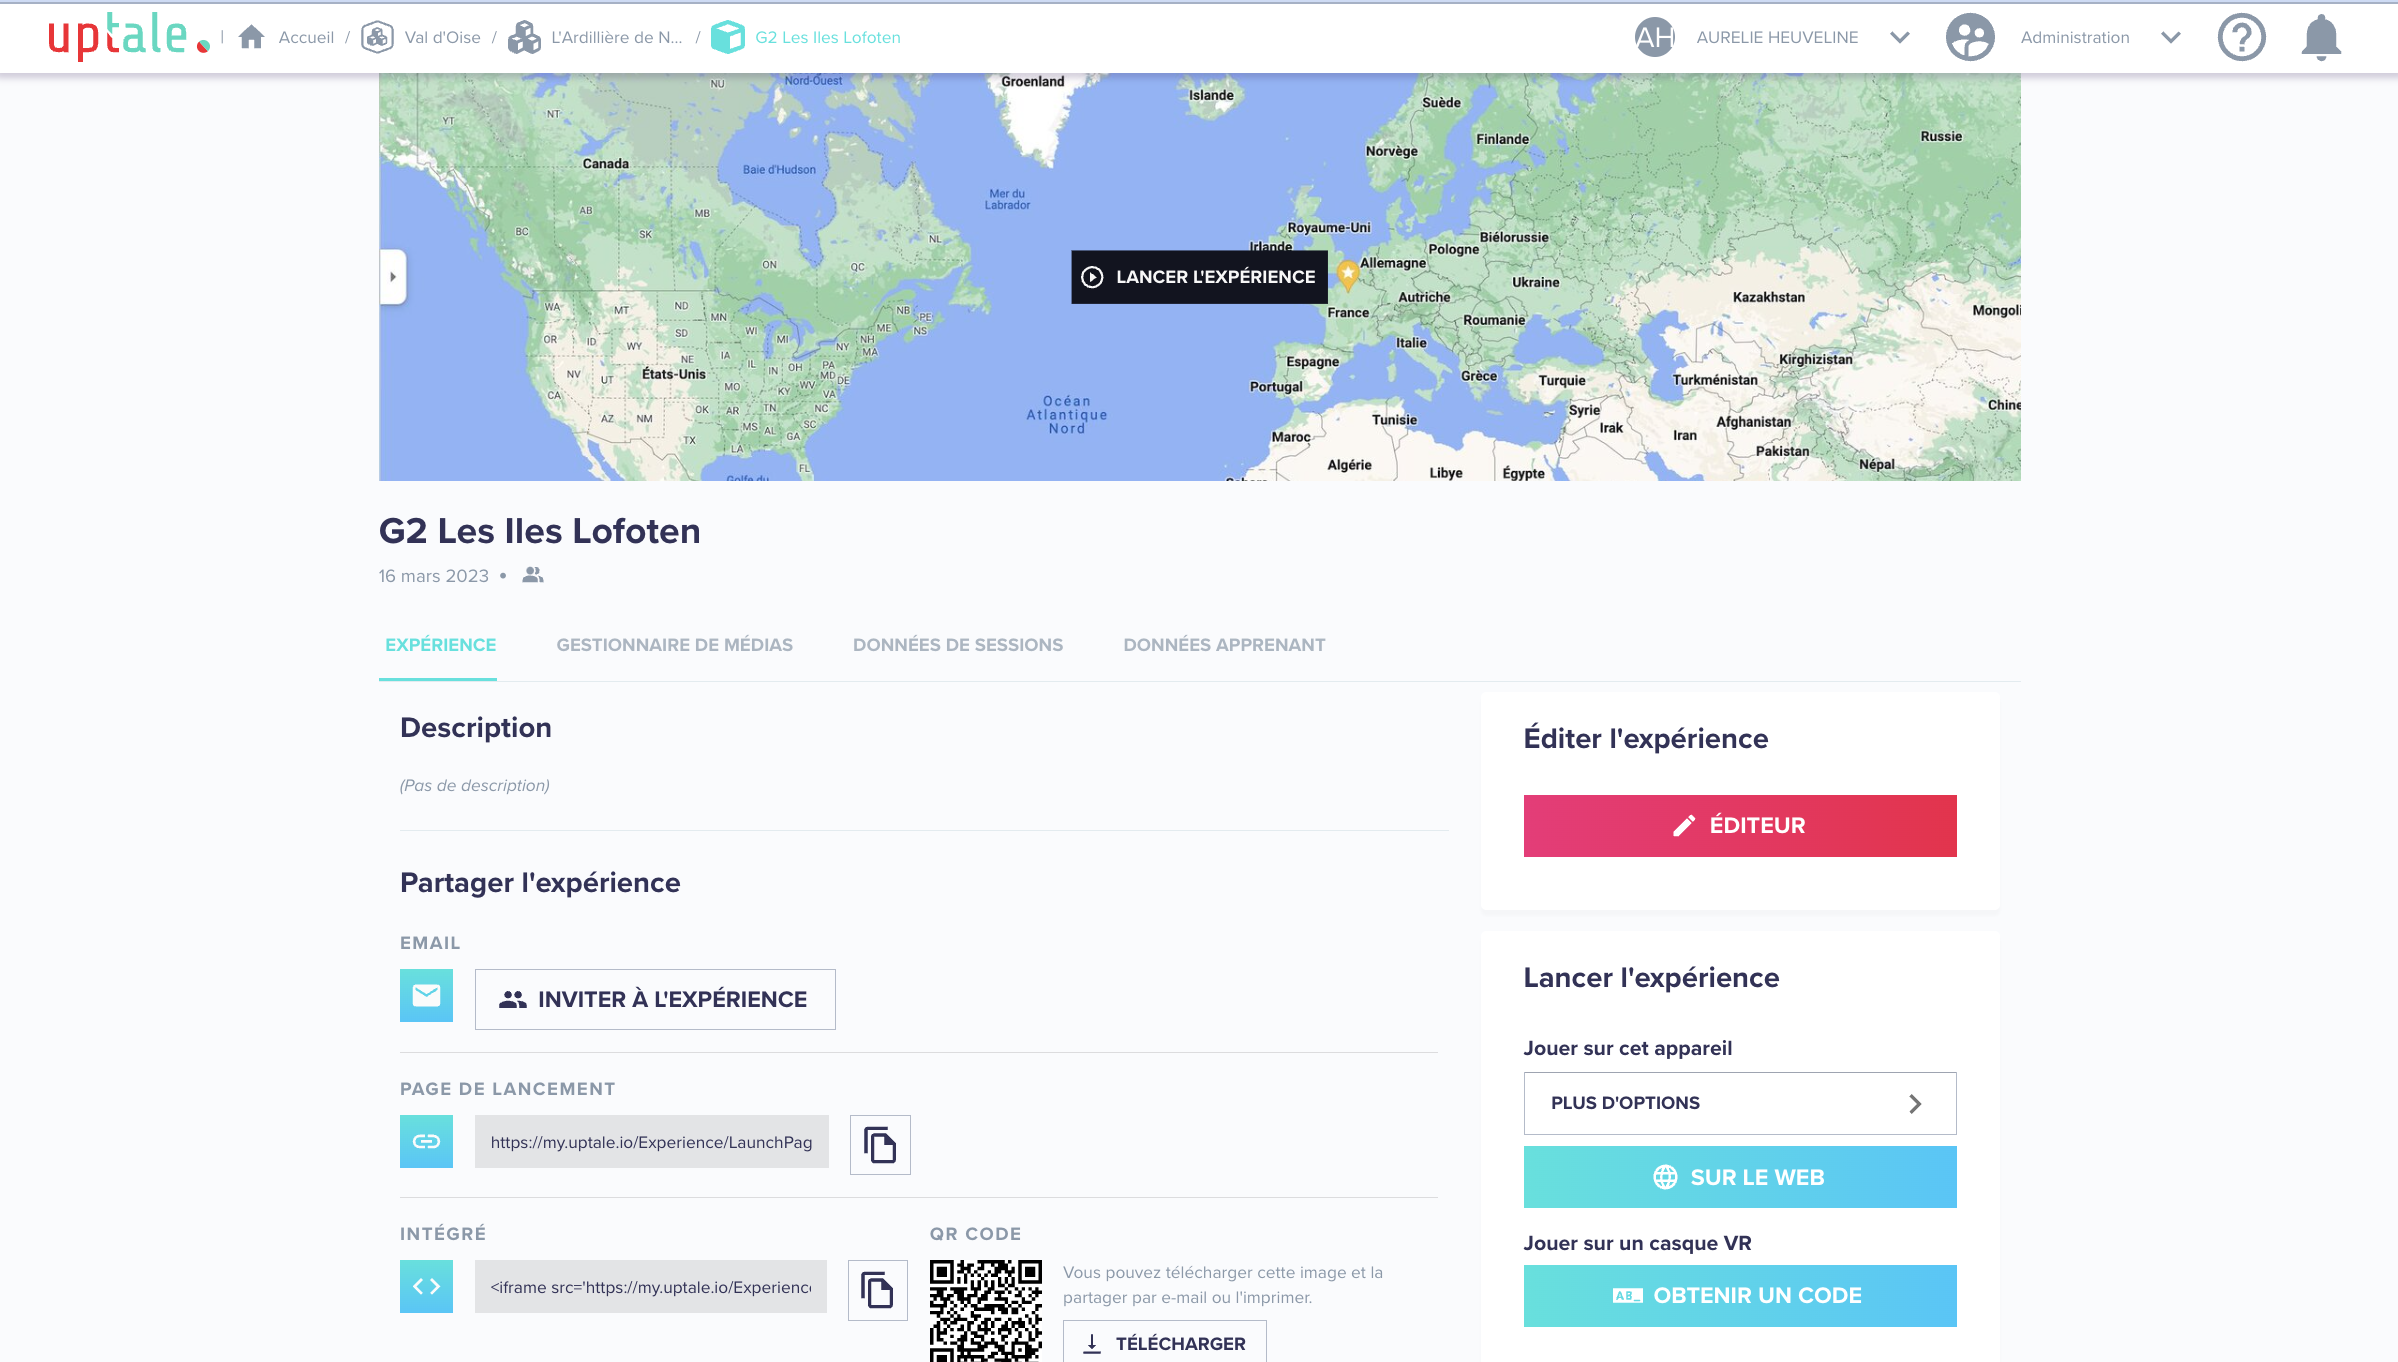Click the Lancer l'expérience play button on map
The height and width of the screenshot is (1362, 2398).
pyautogui.click(x=1198, y=277)
